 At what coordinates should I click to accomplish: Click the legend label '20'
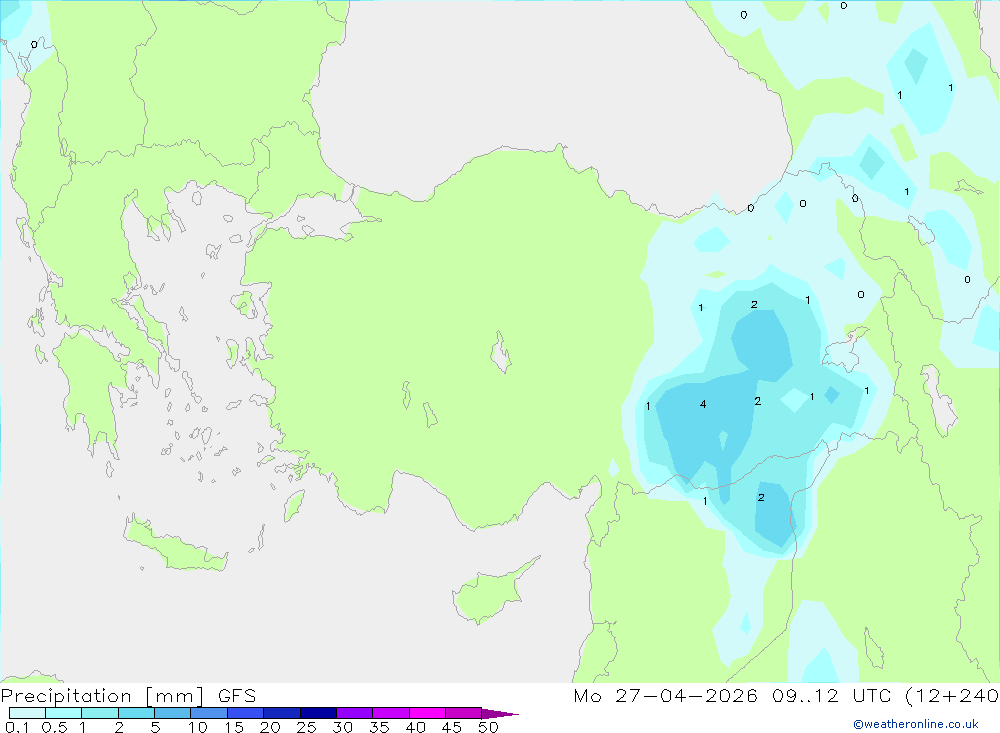pos(270,727)
